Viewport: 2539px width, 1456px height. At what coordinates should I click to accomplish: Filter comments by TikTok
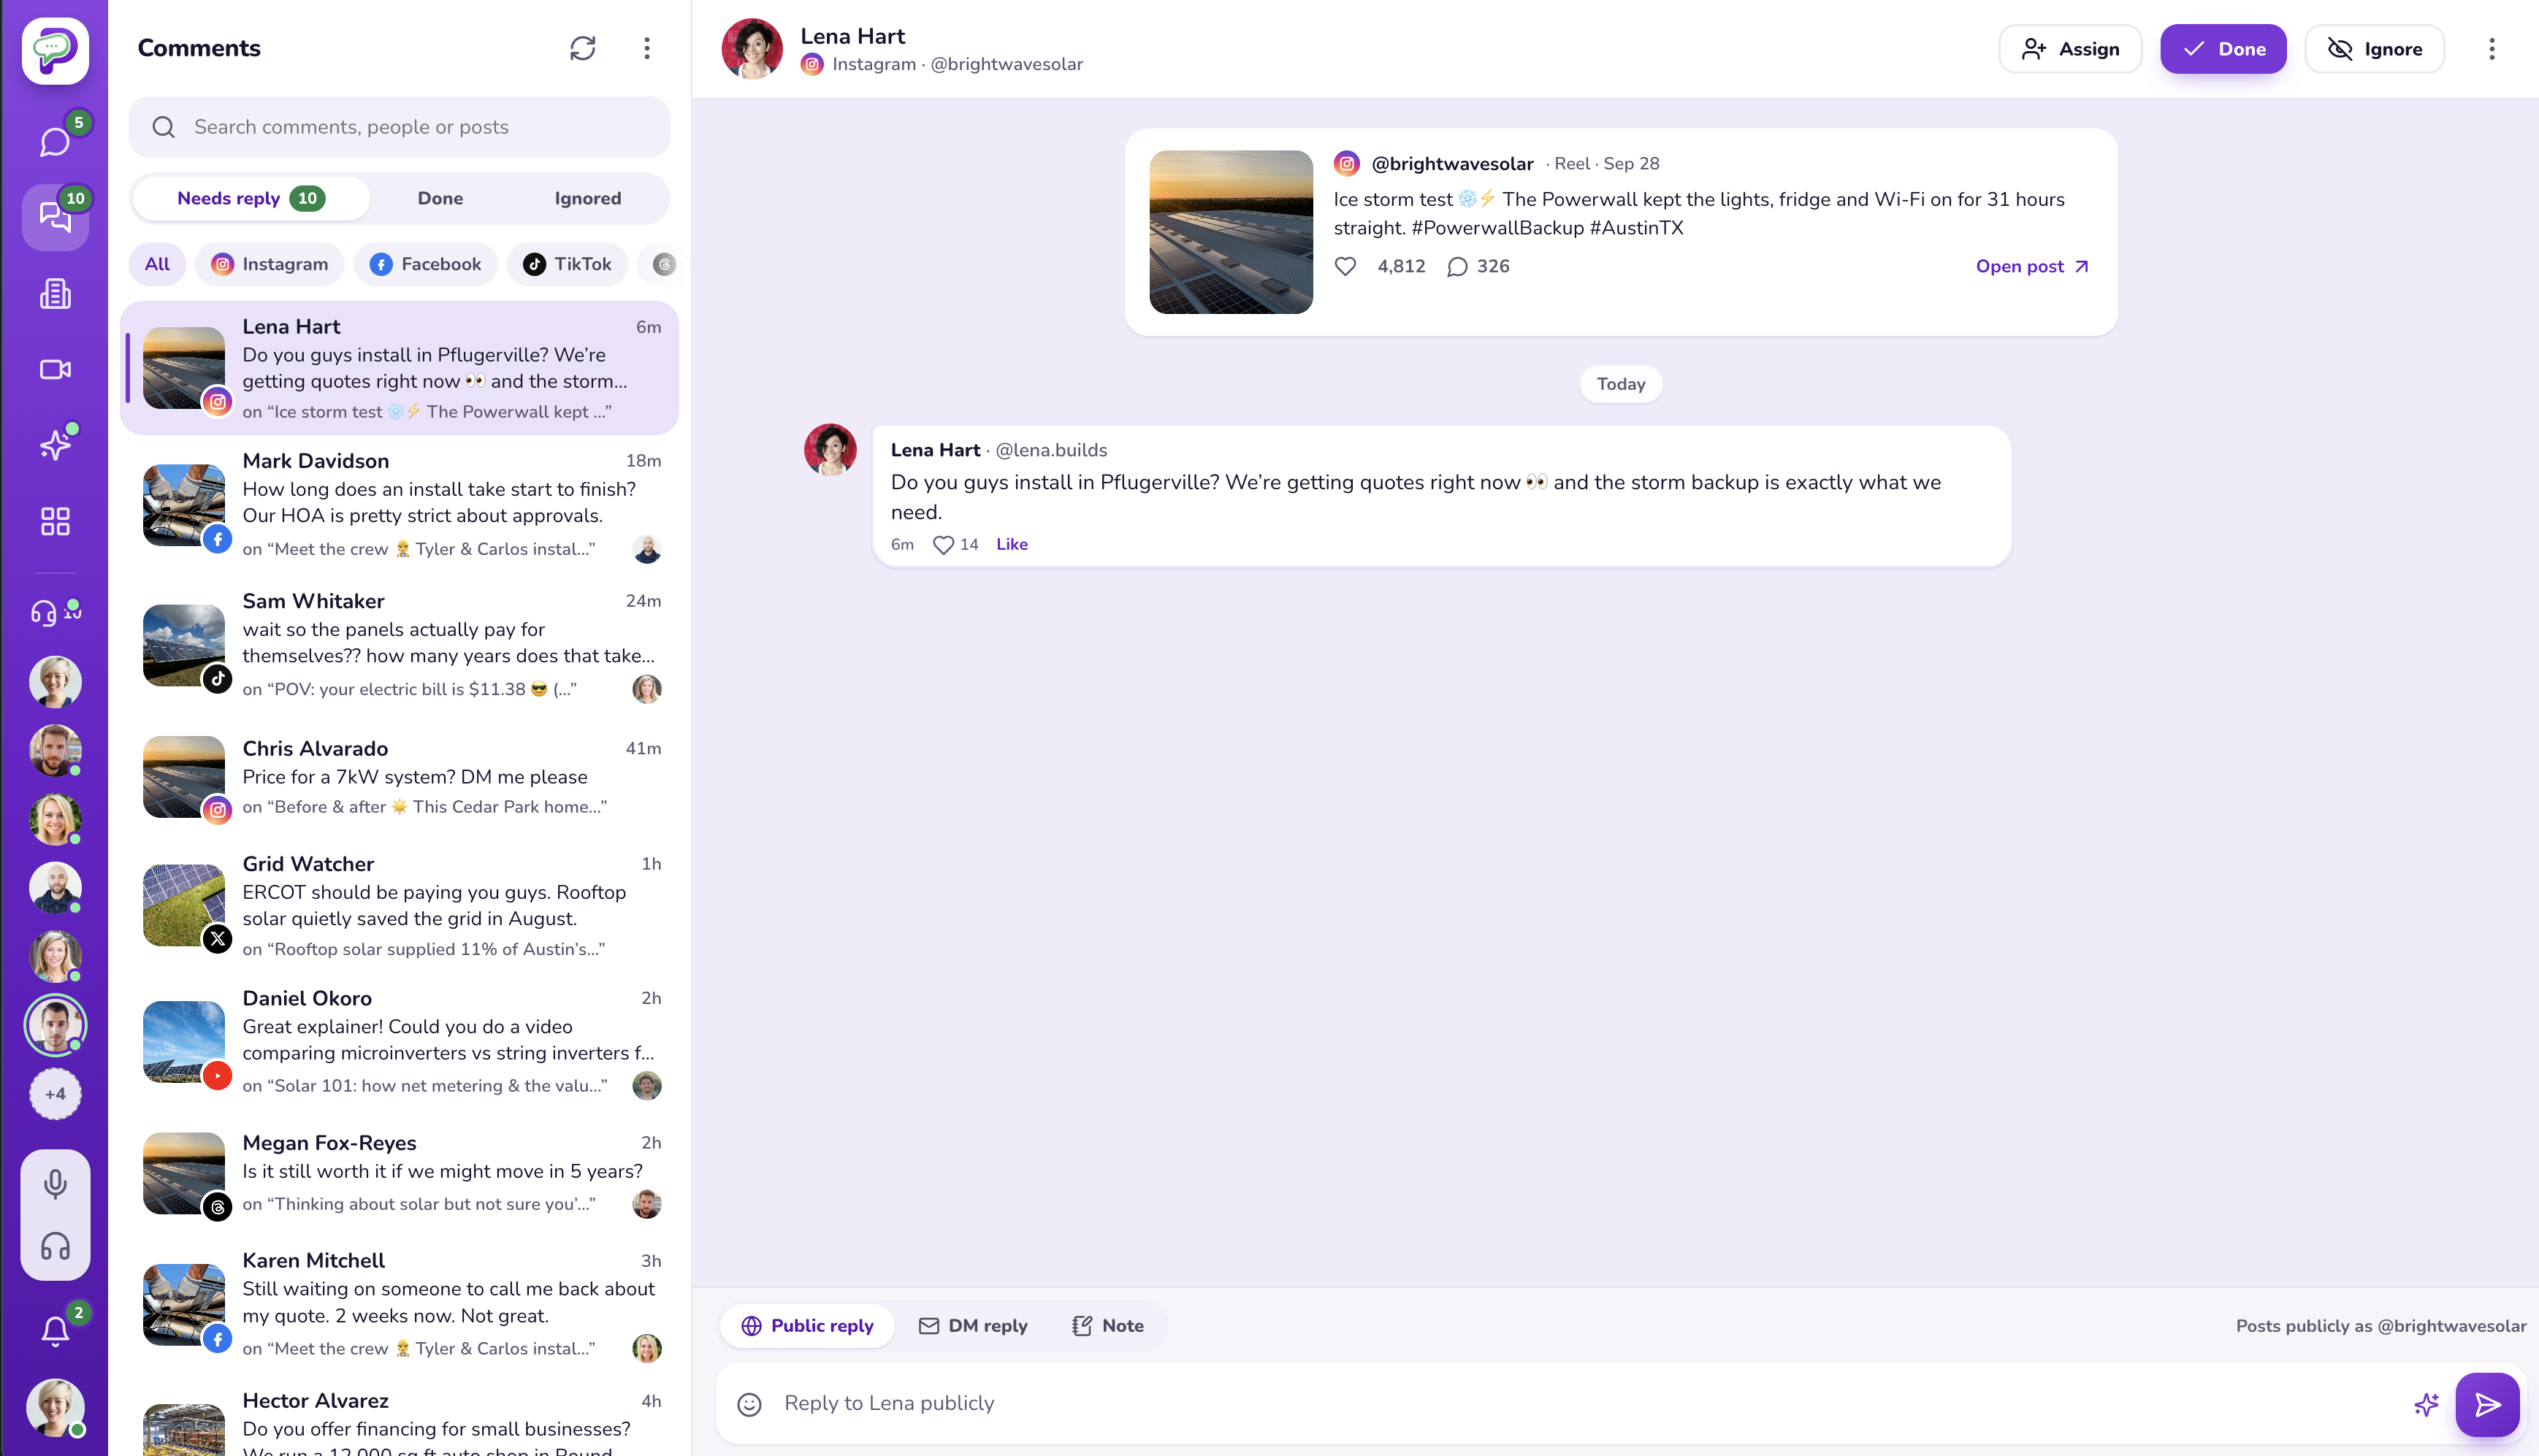point(567,264)
